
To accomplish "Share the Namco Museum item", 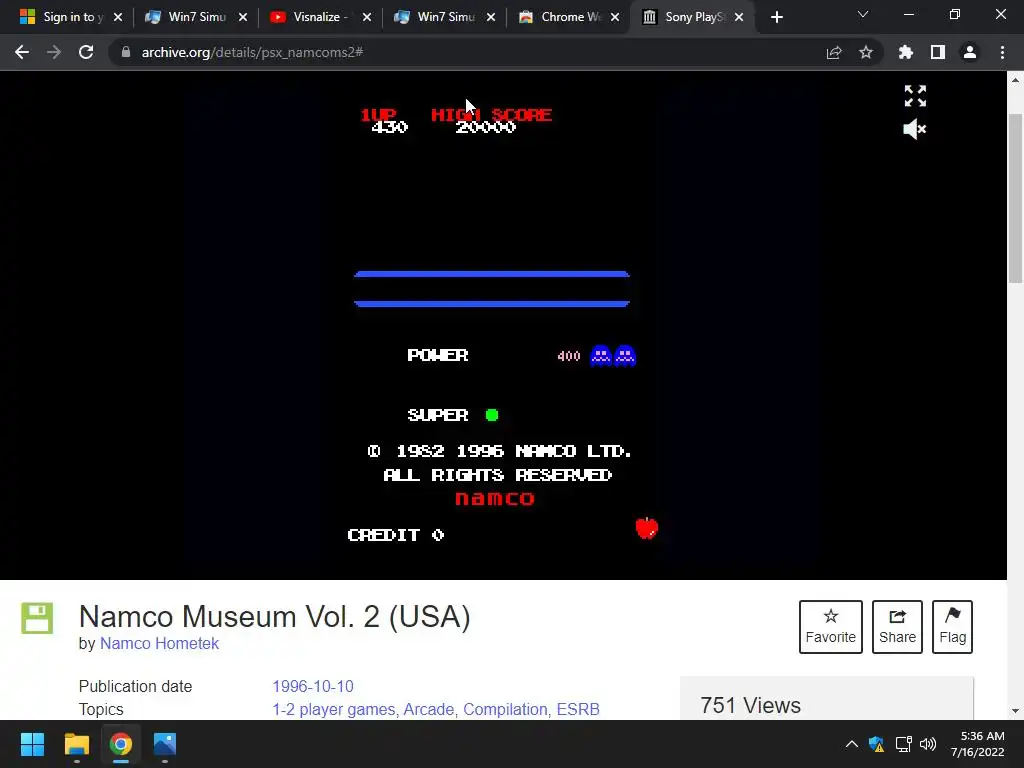I will (x=897, y=626).
